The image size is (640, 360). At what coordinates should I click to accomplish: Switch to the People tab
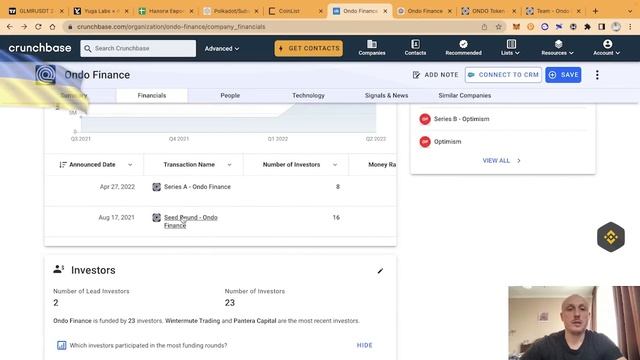coord(230,96)
